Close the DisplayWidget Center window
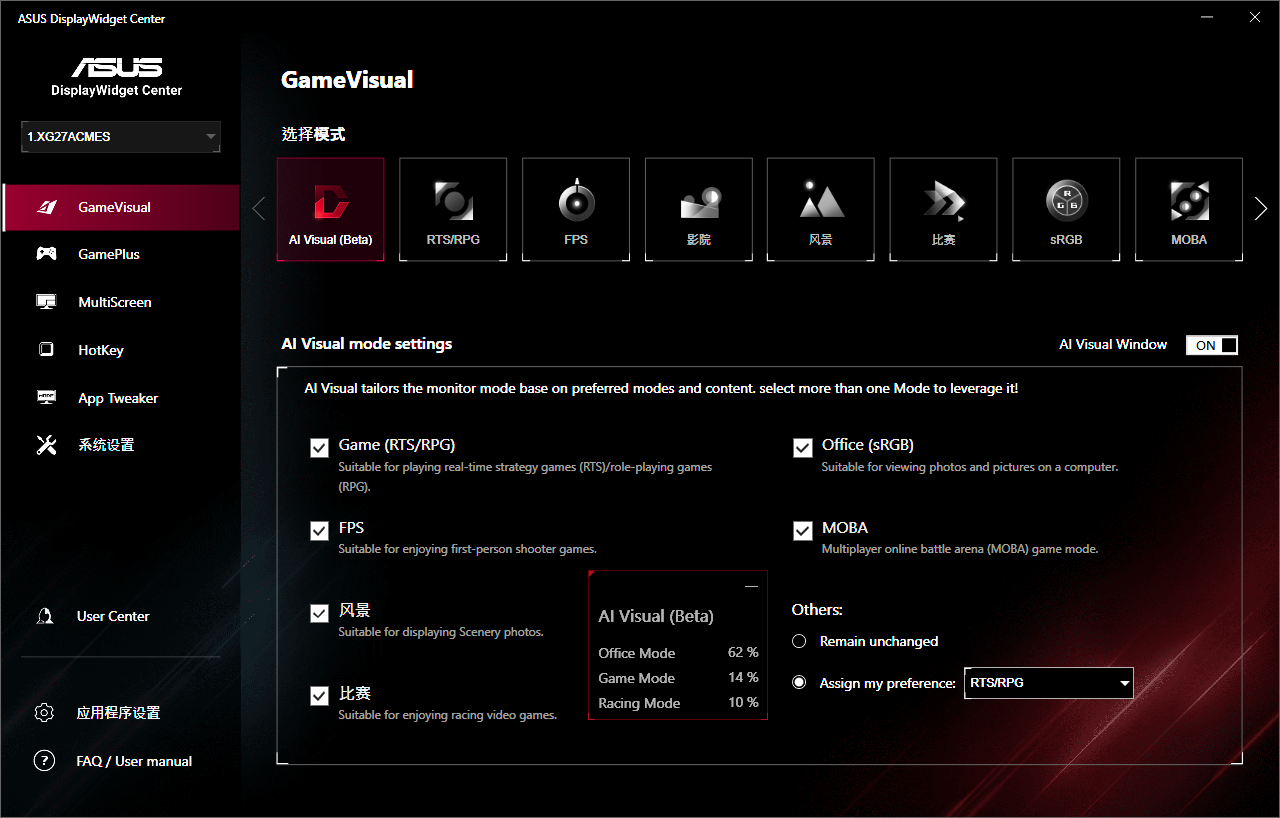This screenshot has width=1280, height=818. 1255,17
